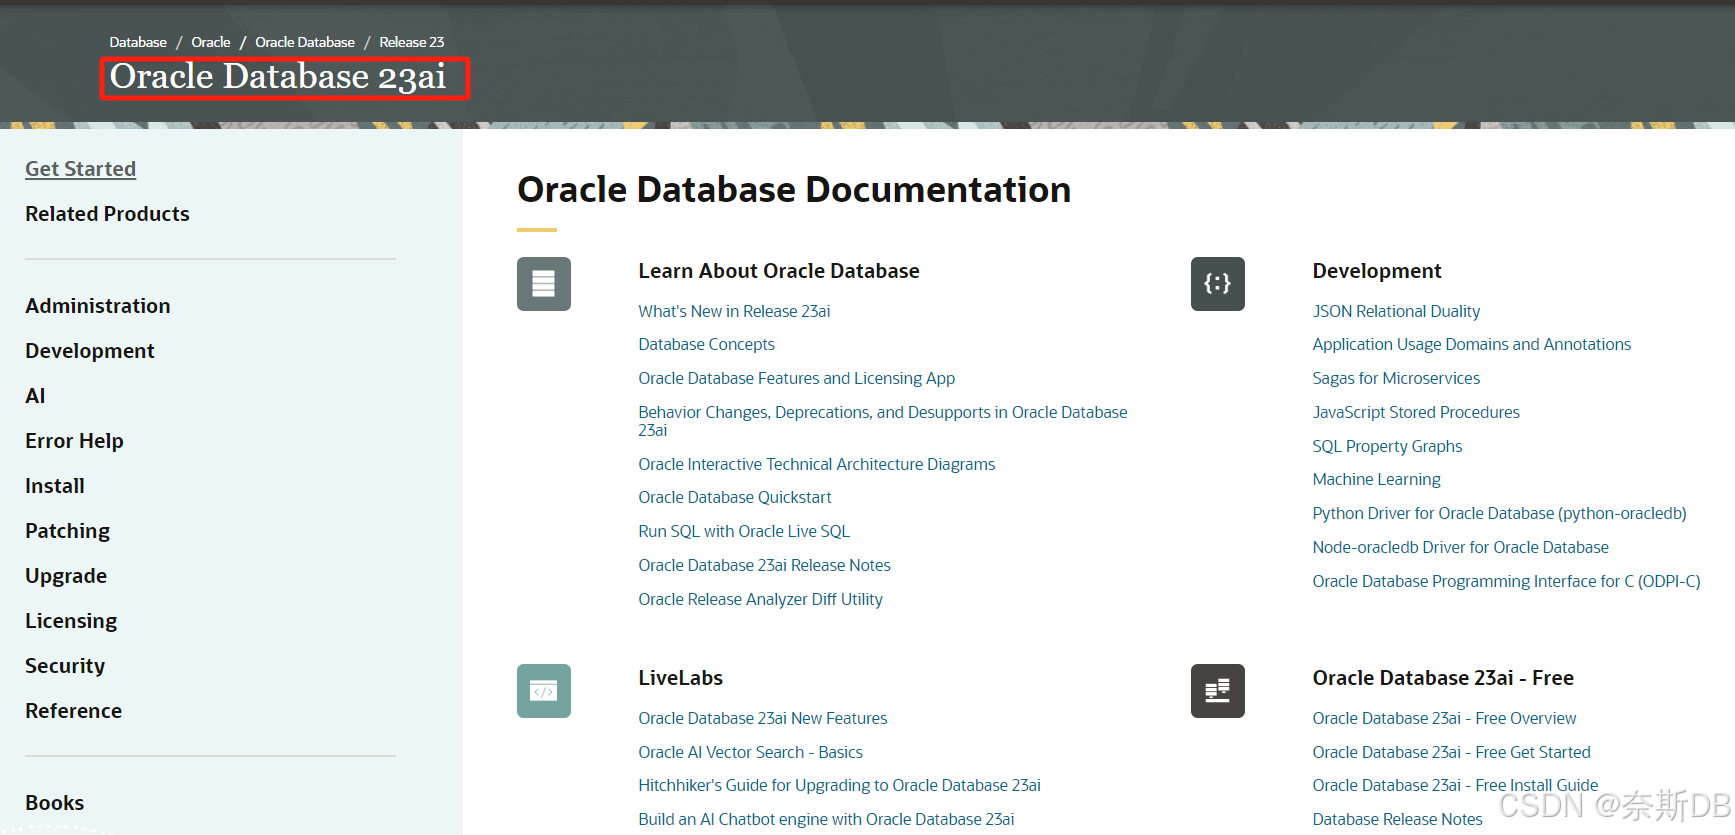1735x835 pixels.
Task: Open Hitchhiker's Guide for Upgrading link
Action: 839,785
